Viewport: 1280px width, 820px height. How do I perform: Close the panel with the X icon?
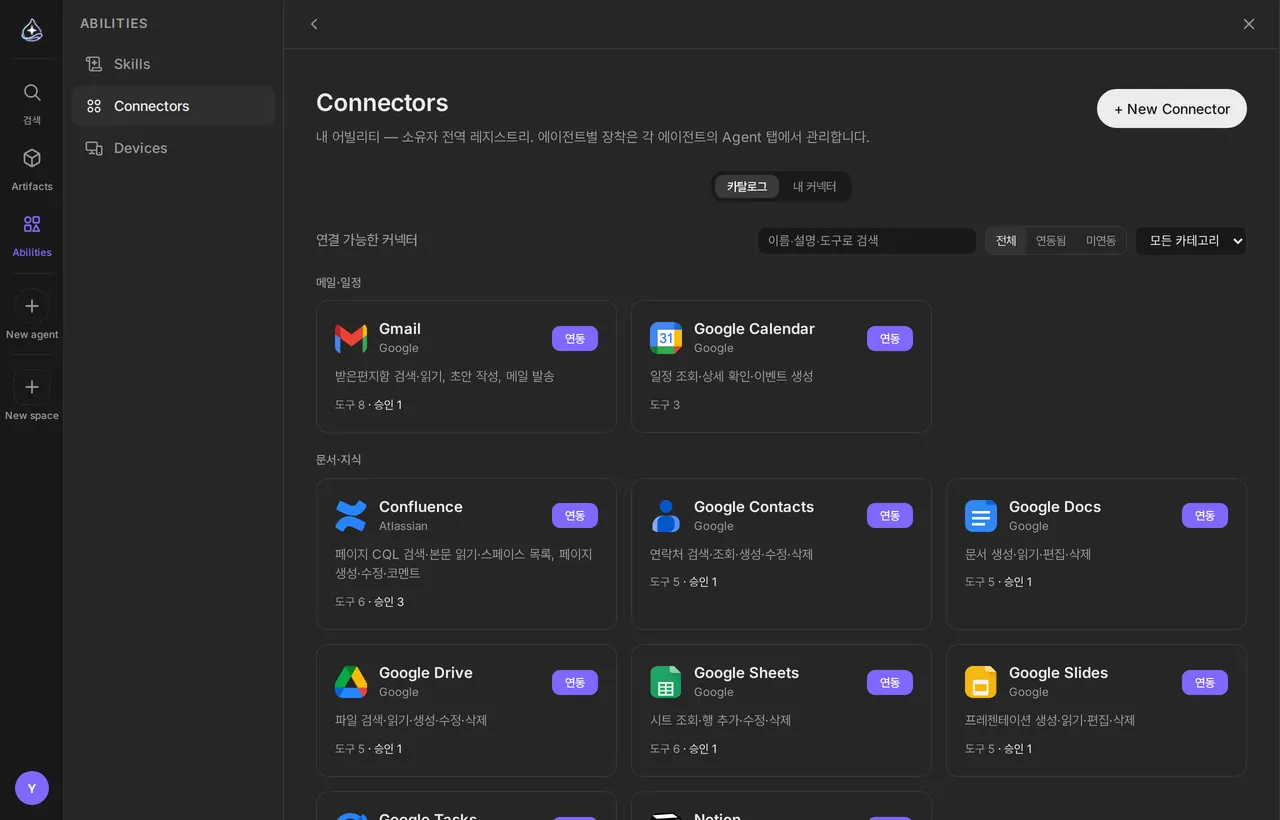(x=1249, y=24)
